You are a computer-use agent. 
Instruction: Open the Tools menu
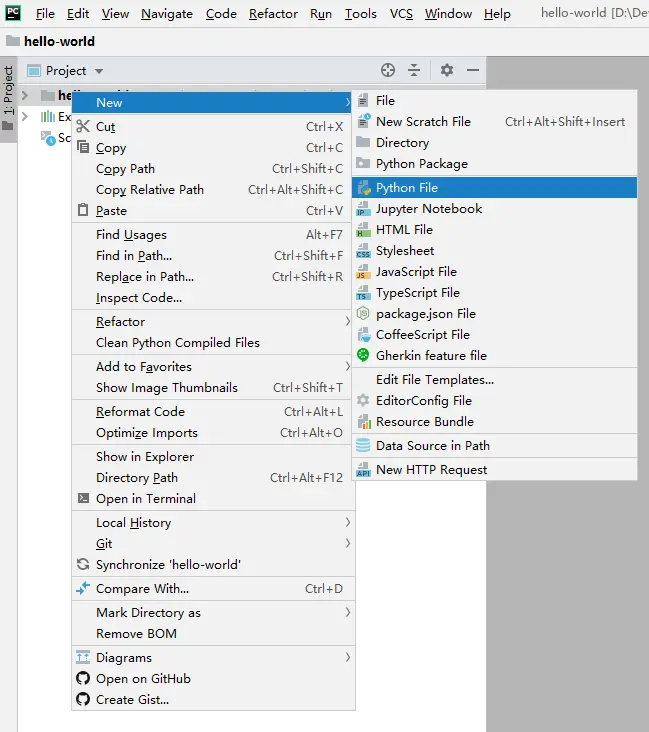tap(360, 14)
